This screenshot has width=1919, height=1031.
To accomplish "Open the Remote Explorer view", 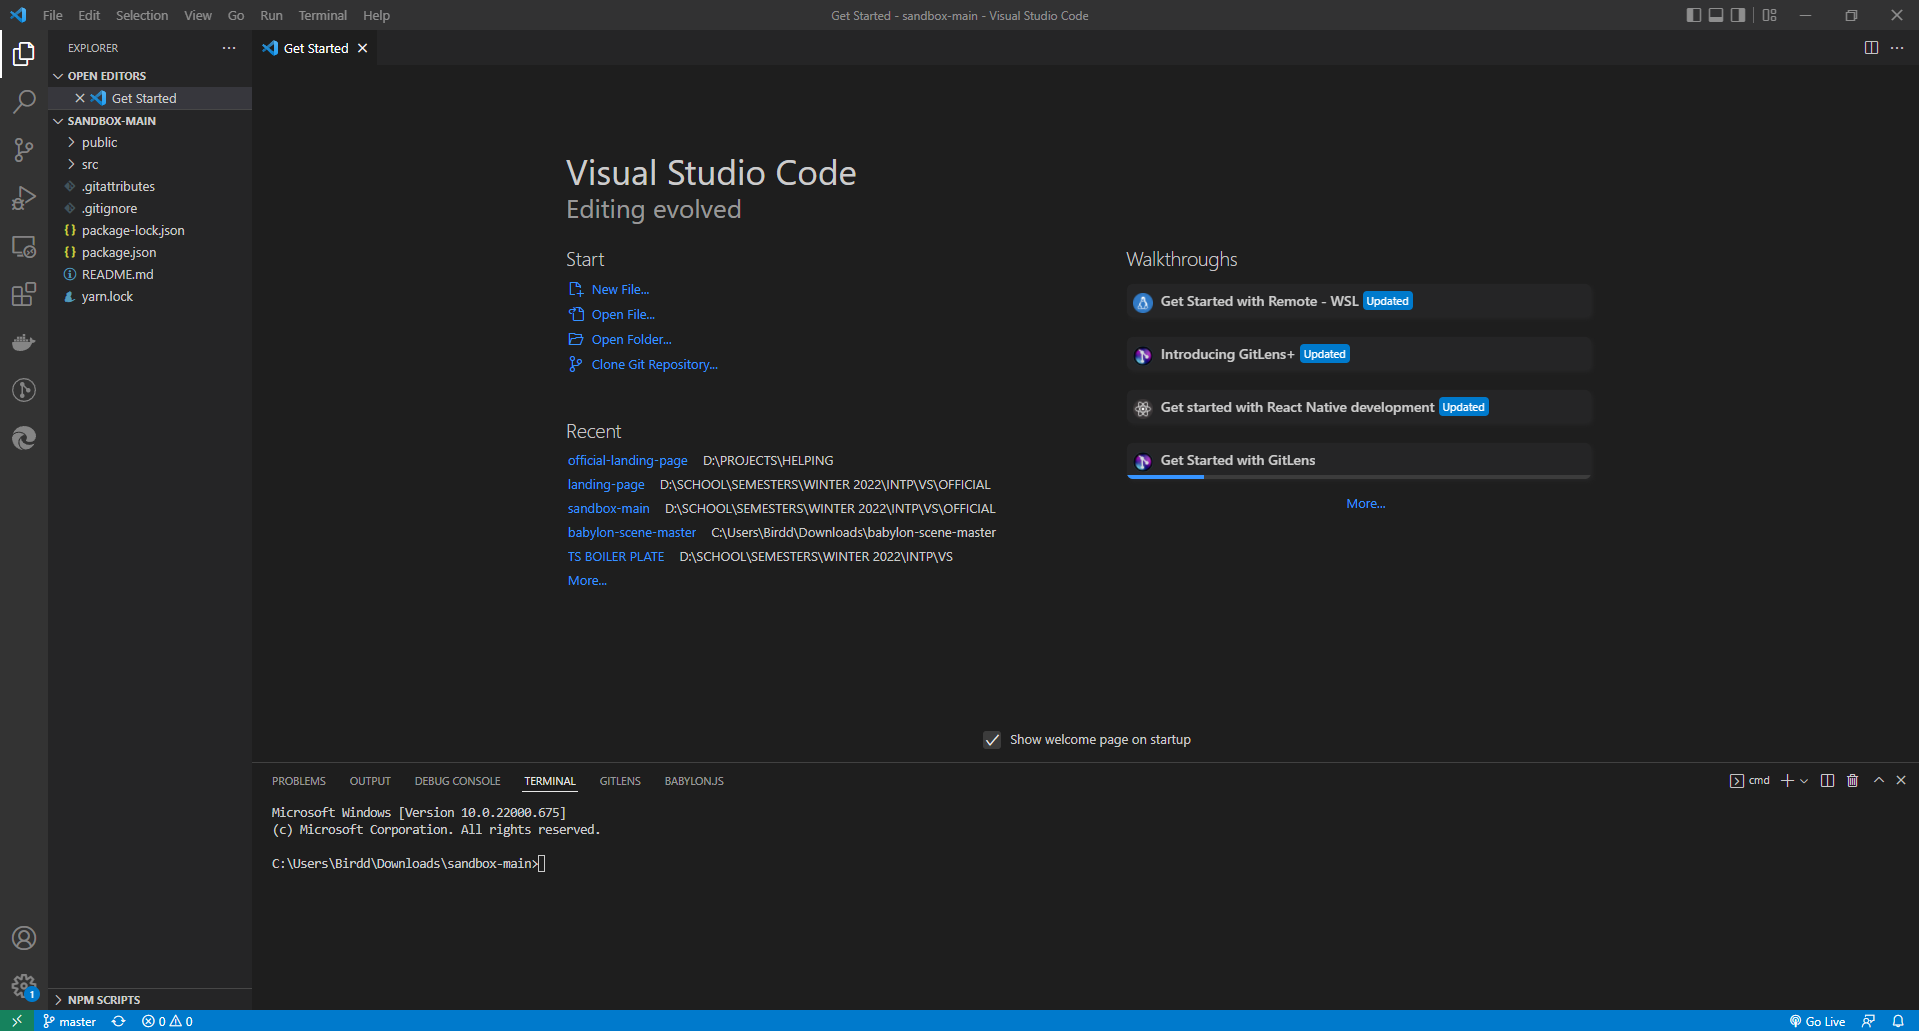I will [24, 247].
